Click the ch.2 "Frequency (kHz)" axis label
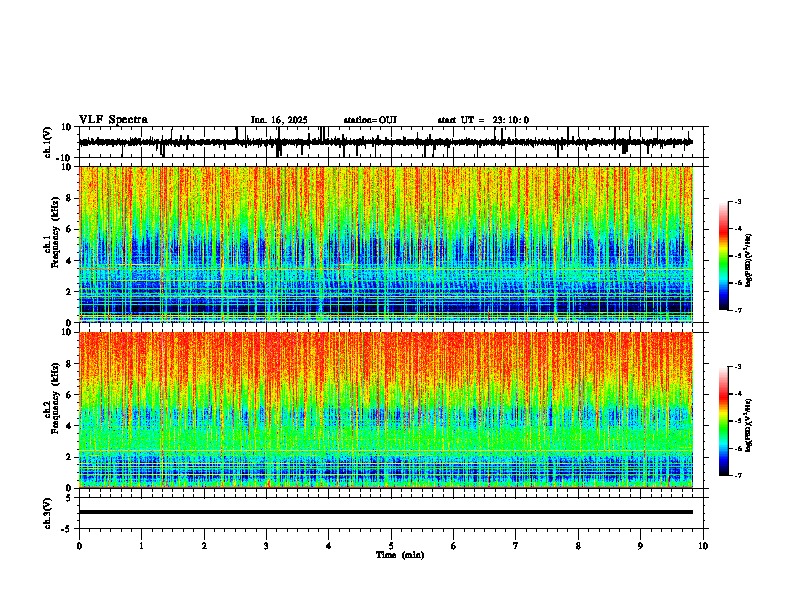 click(55, 398)
